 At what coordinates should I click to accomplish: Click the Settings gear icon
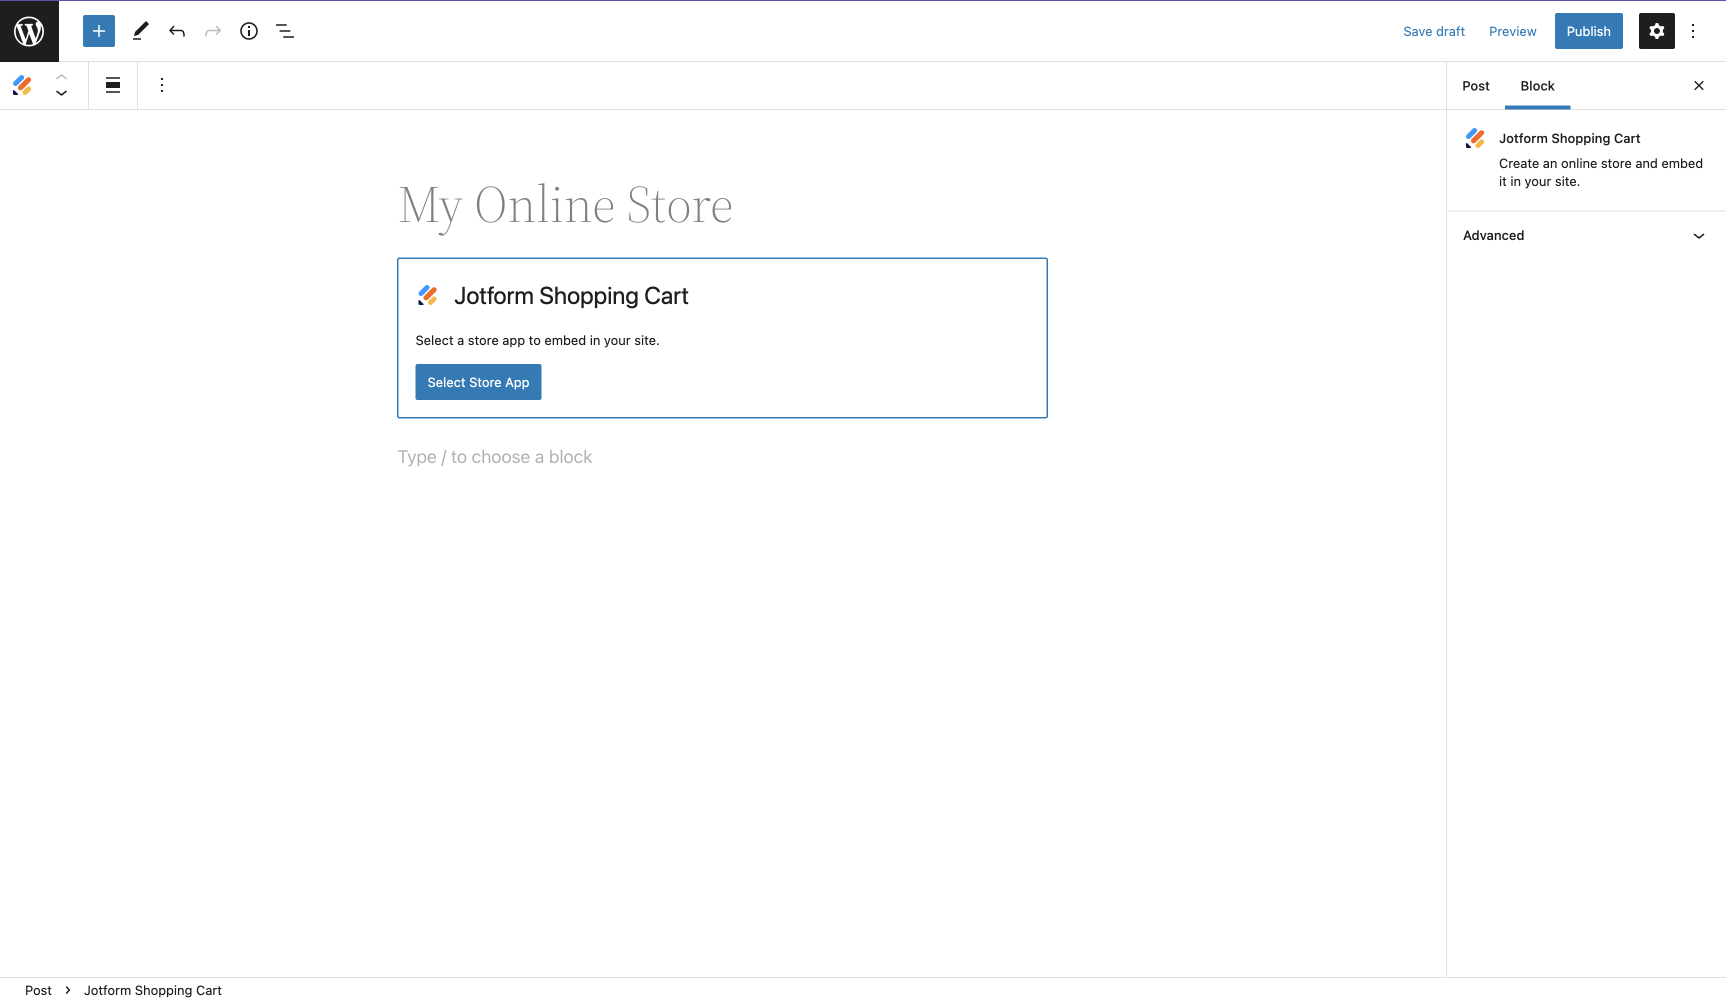(1656, 30)
